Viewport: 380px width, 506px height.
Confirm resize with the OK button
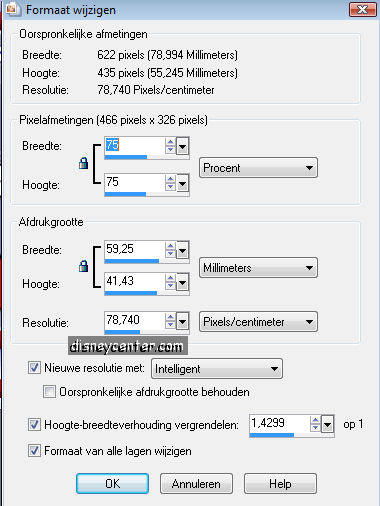pyautogui.click(x=113, y=484)
